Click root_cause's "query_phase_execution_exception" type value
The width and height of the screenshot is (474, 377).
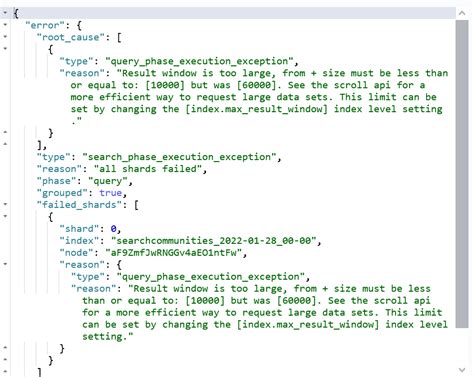(199, 61)
